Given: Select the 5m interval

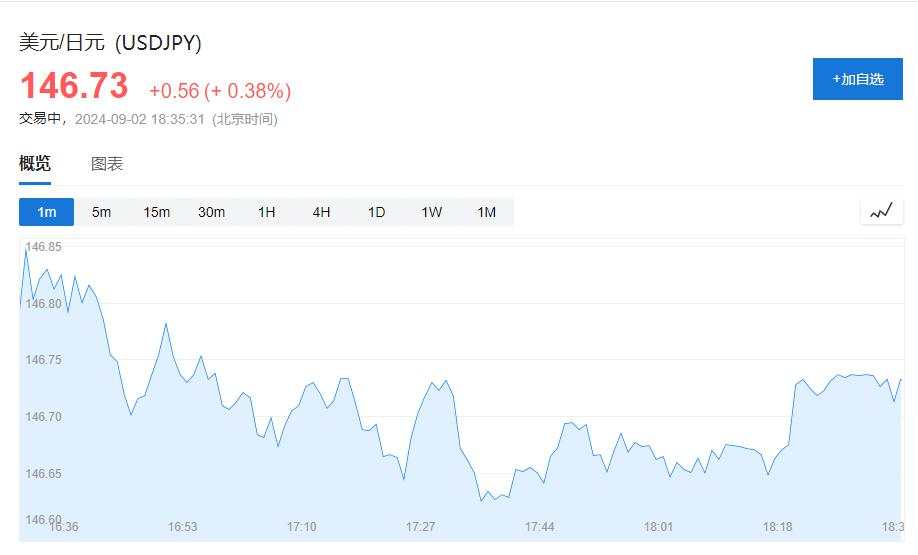Looking at the screenshot, I should pyautogui.click(x=101, y=212).
